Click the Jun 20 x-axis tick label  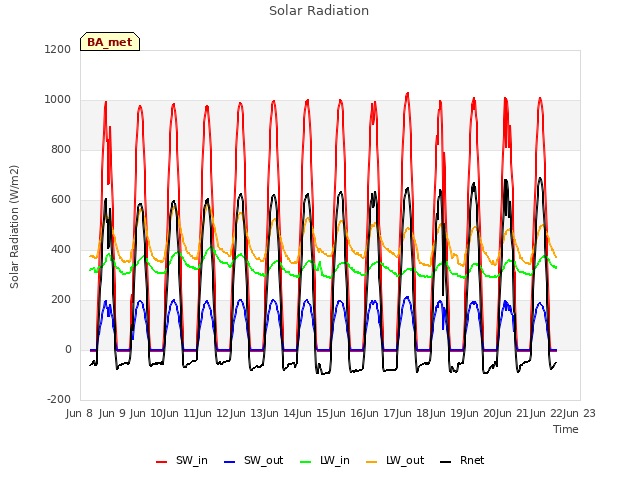479,413
